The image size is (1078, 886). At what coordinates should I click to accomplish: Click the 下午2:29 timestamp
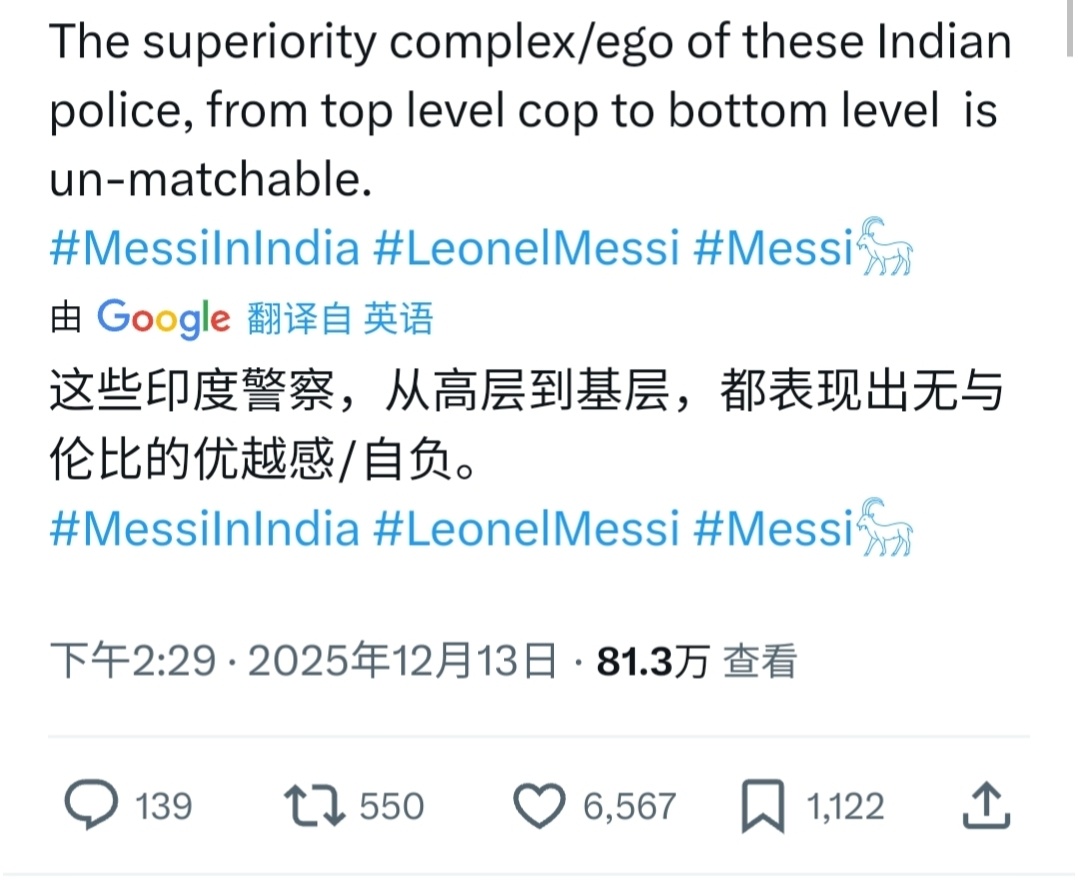pyautogui.click(x=132, y=661)
